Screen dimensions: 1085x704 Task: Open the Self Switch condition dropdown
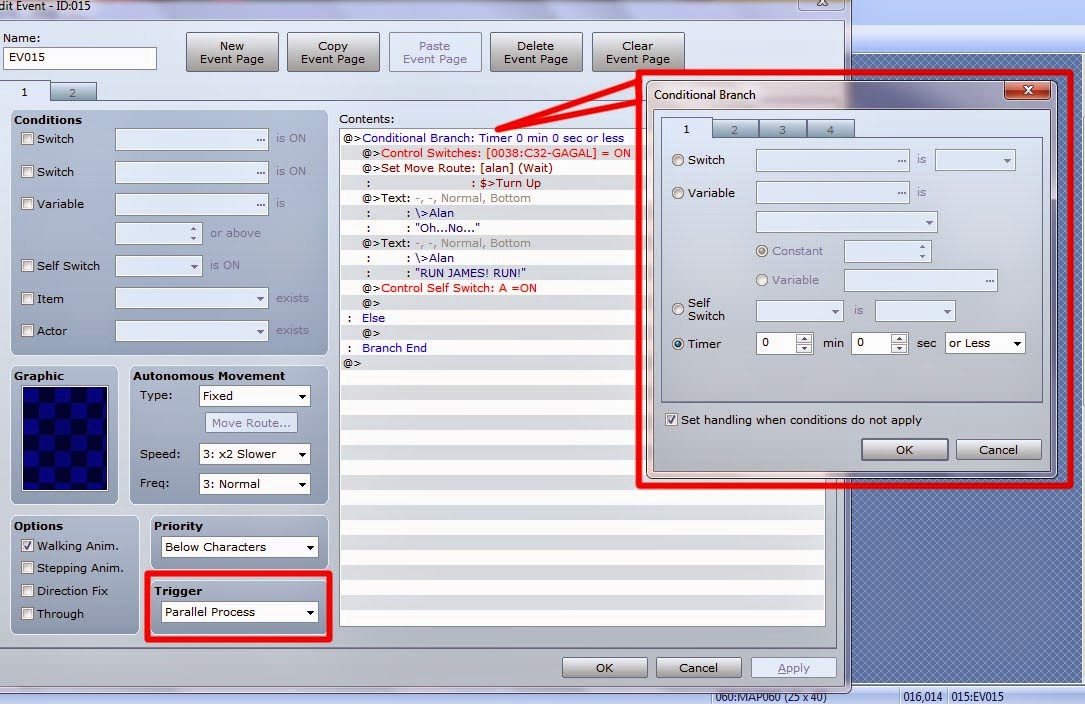pos(158,266)
